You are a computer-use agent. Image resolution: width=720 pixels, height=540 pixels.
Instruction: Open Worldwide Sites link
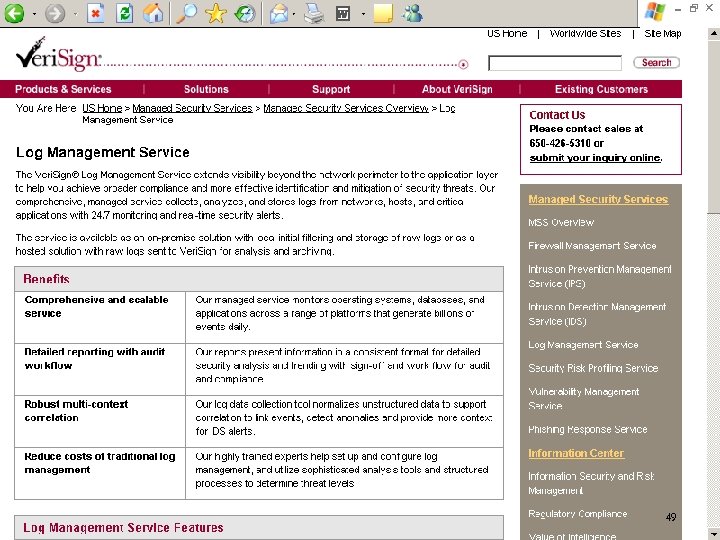point(585,34)
